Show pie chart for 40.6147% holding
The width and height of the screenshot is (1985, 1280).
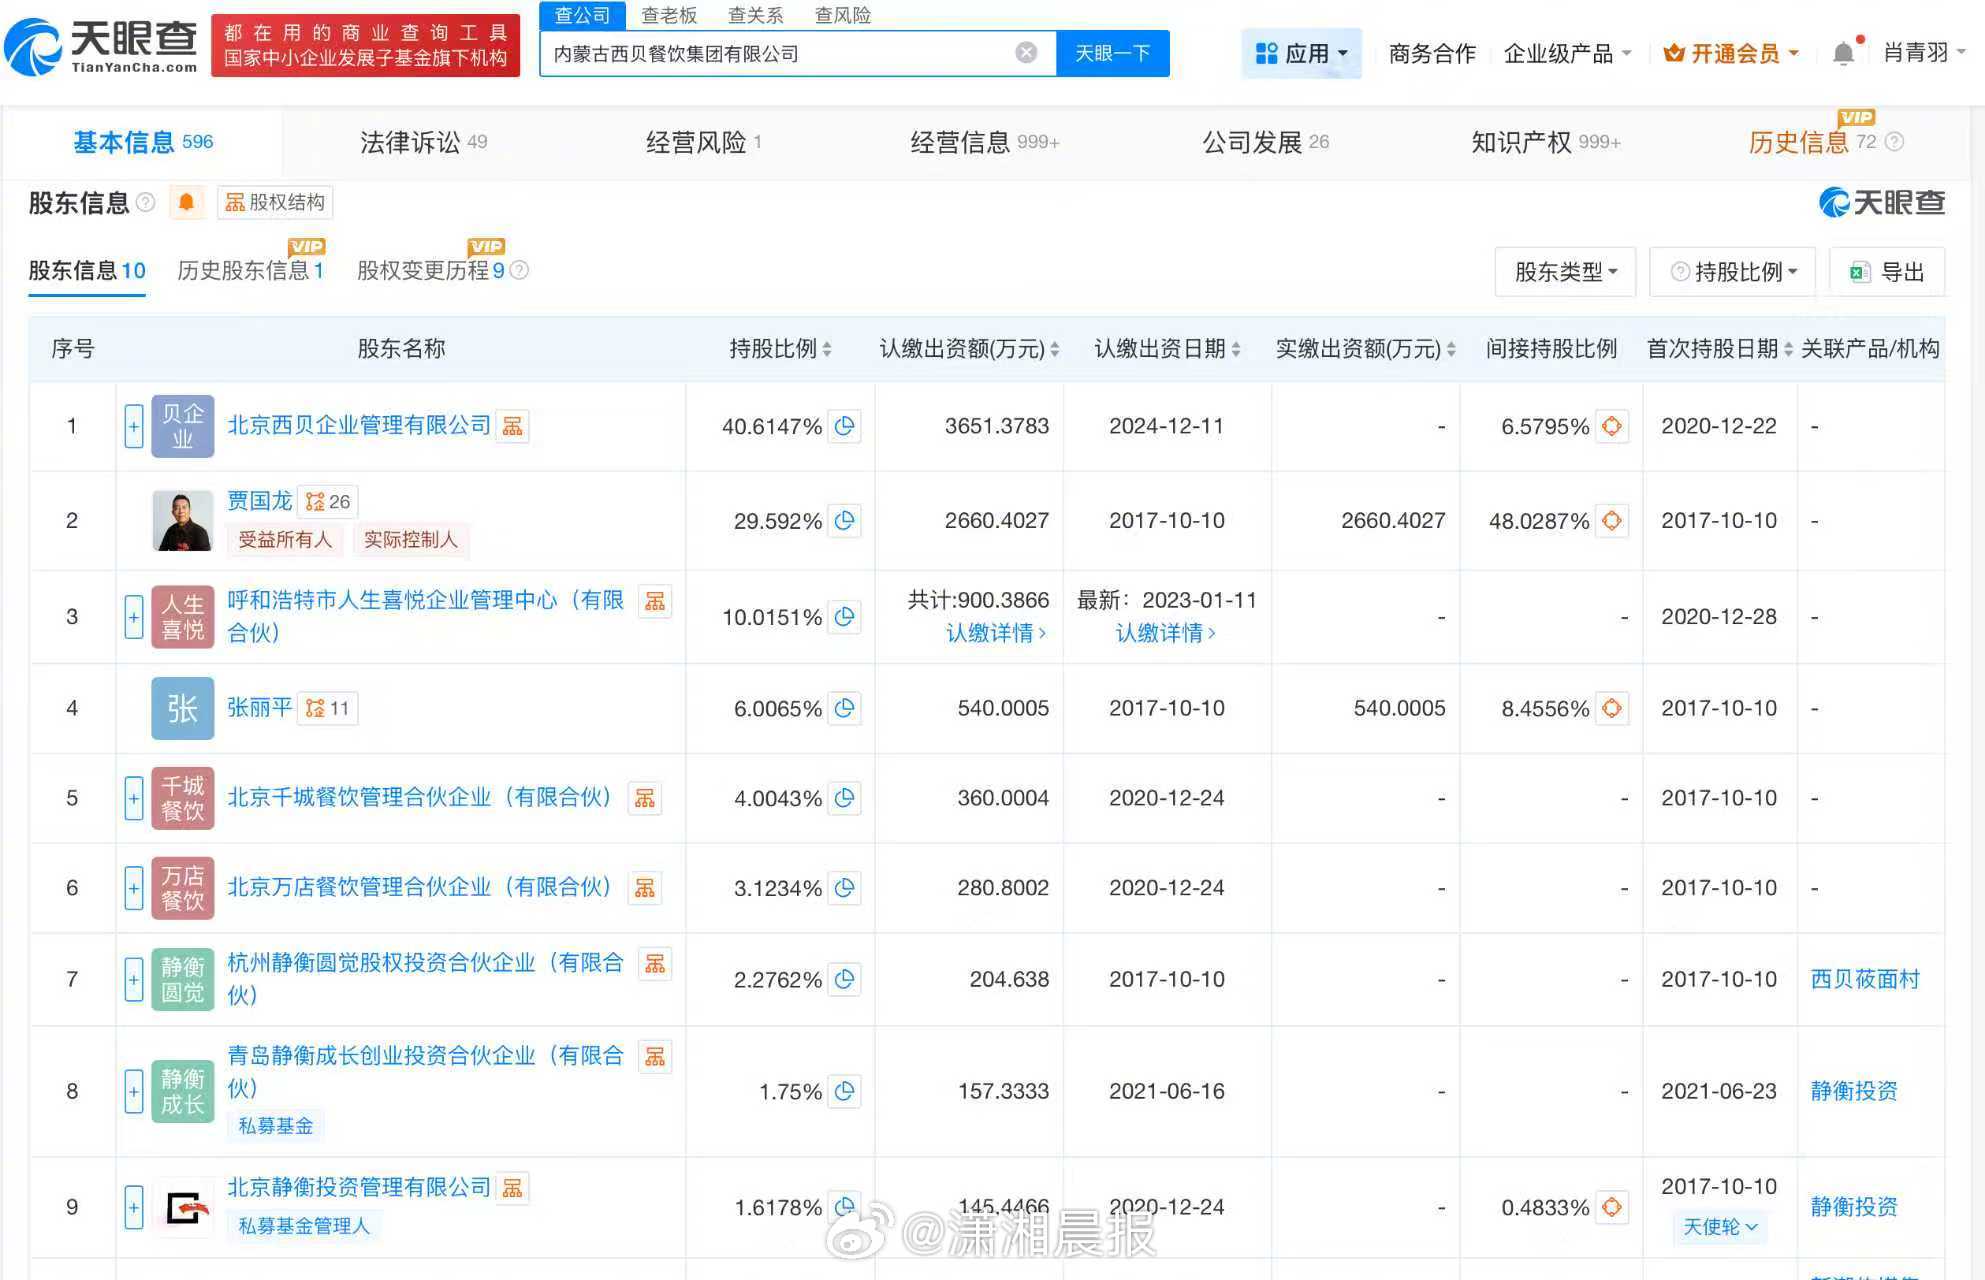845,426
